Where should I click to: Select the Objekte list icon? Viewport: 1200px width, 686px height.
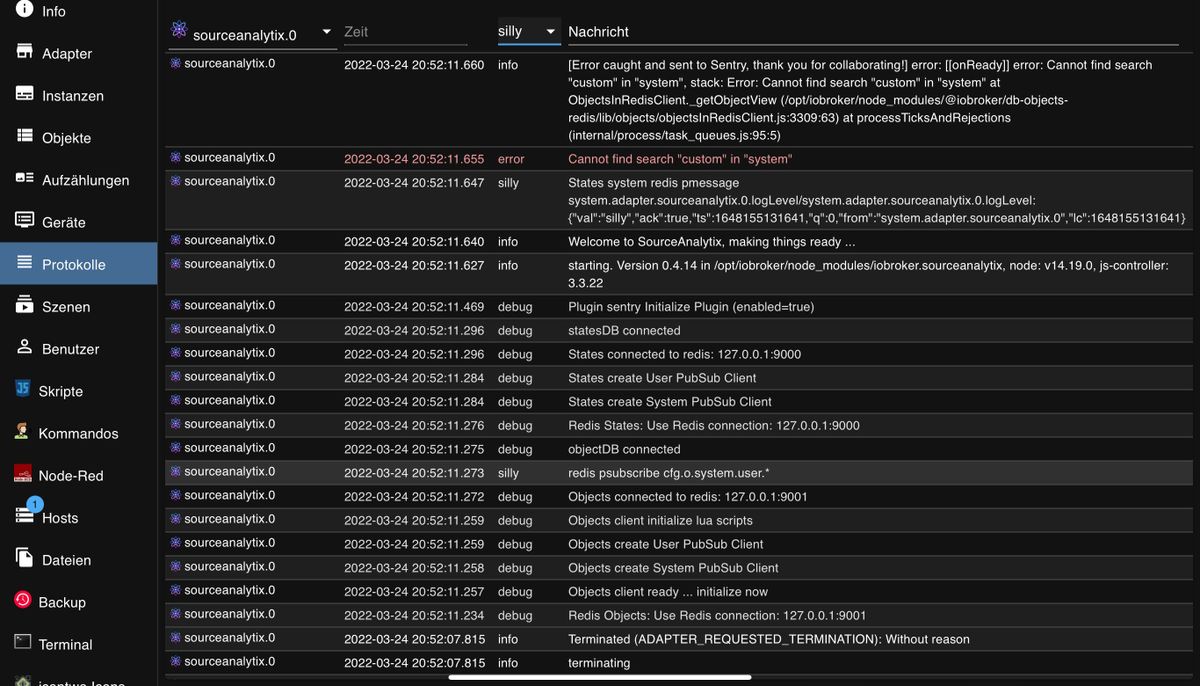(x=24, y=137)
